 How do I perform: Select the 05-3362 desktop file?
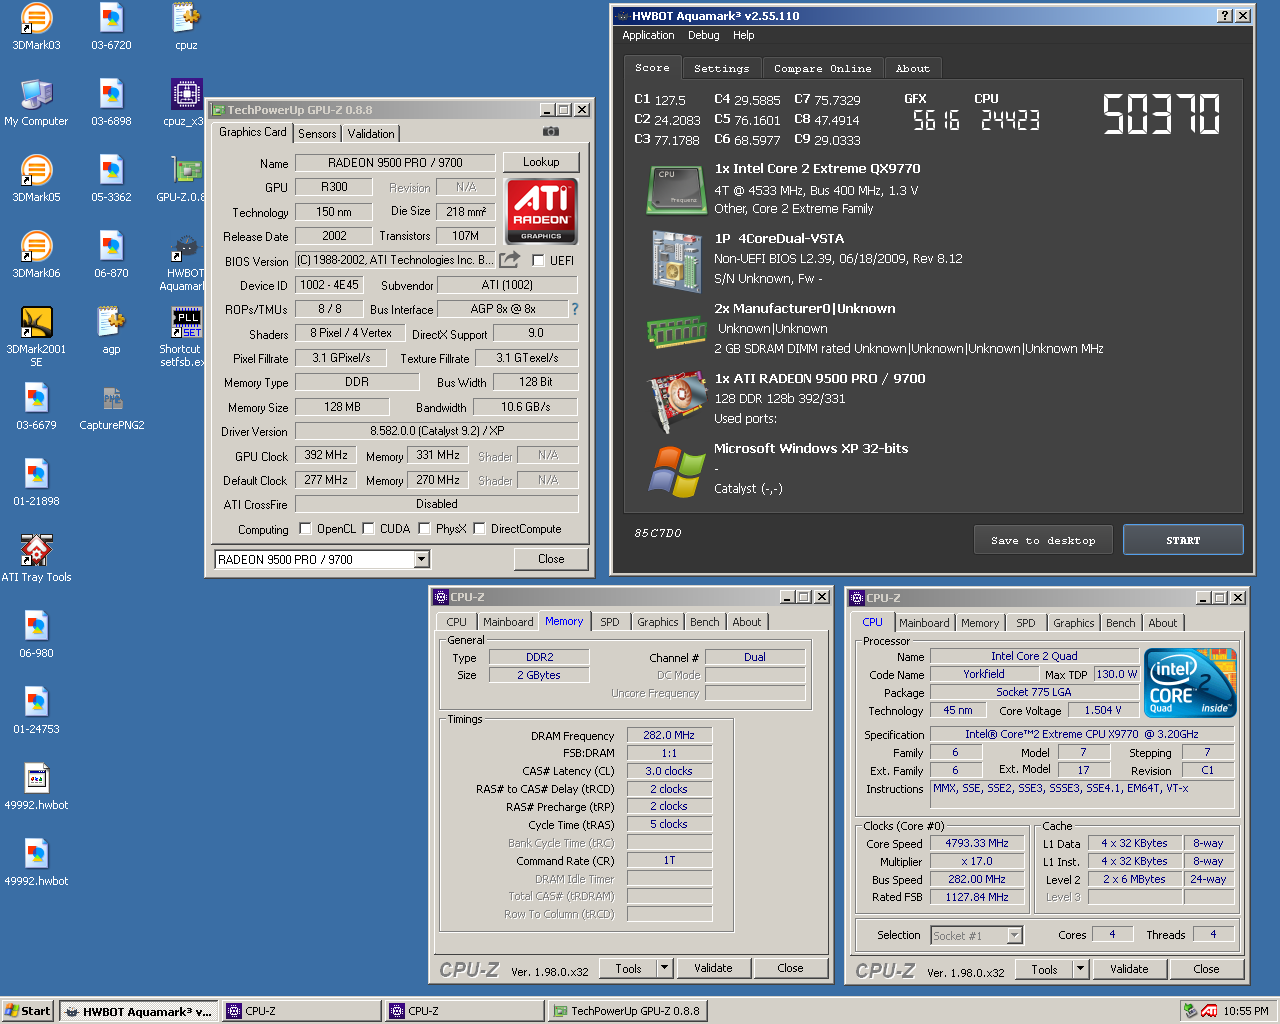(x=111, y=179)
